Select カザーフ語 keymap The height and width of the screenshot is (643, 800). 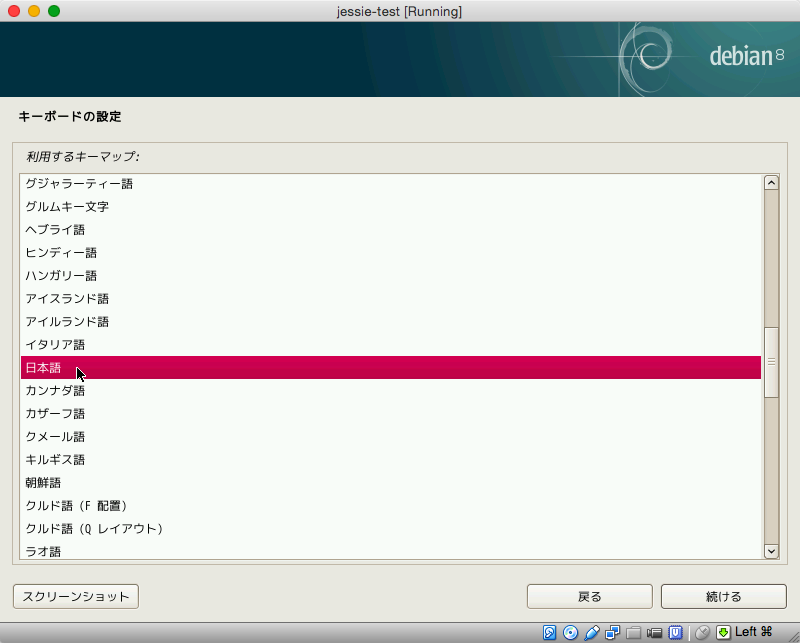point(391,413)
